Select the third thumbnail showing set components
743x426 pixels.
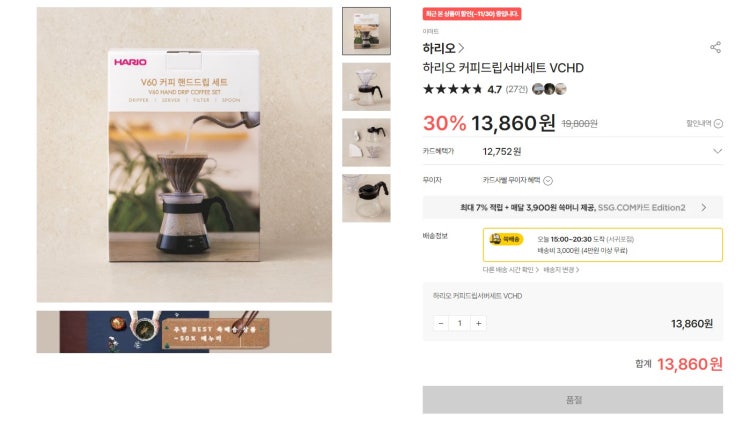pyautogui.click(x=366, y=142)
